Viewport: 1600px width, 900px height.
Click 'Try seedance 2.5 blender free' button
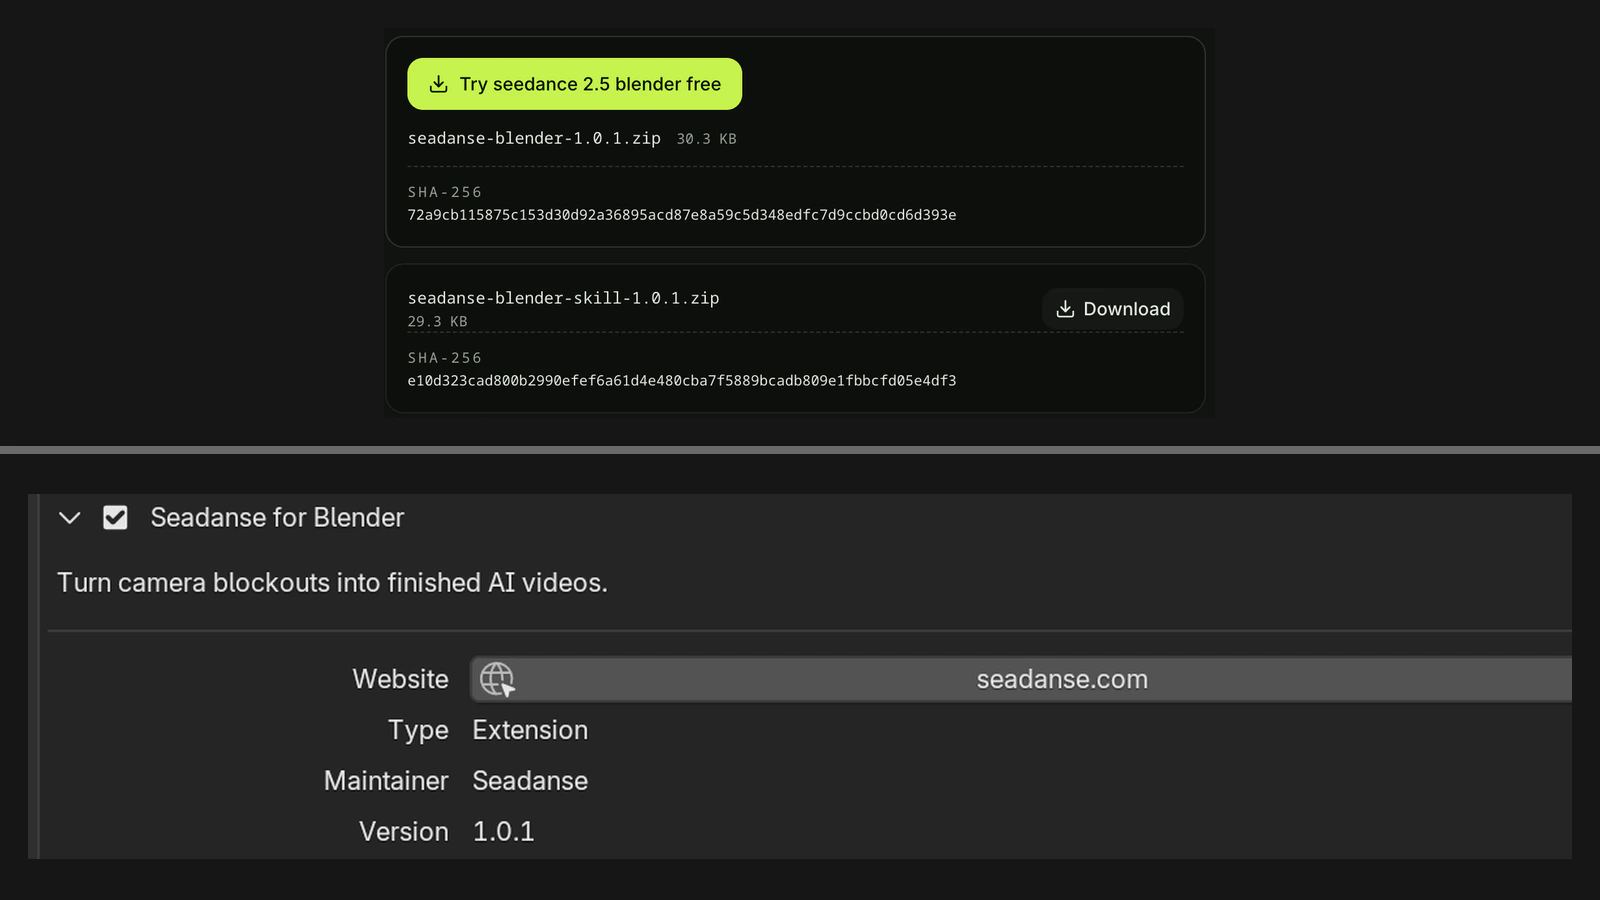click(x=574, y=84)
